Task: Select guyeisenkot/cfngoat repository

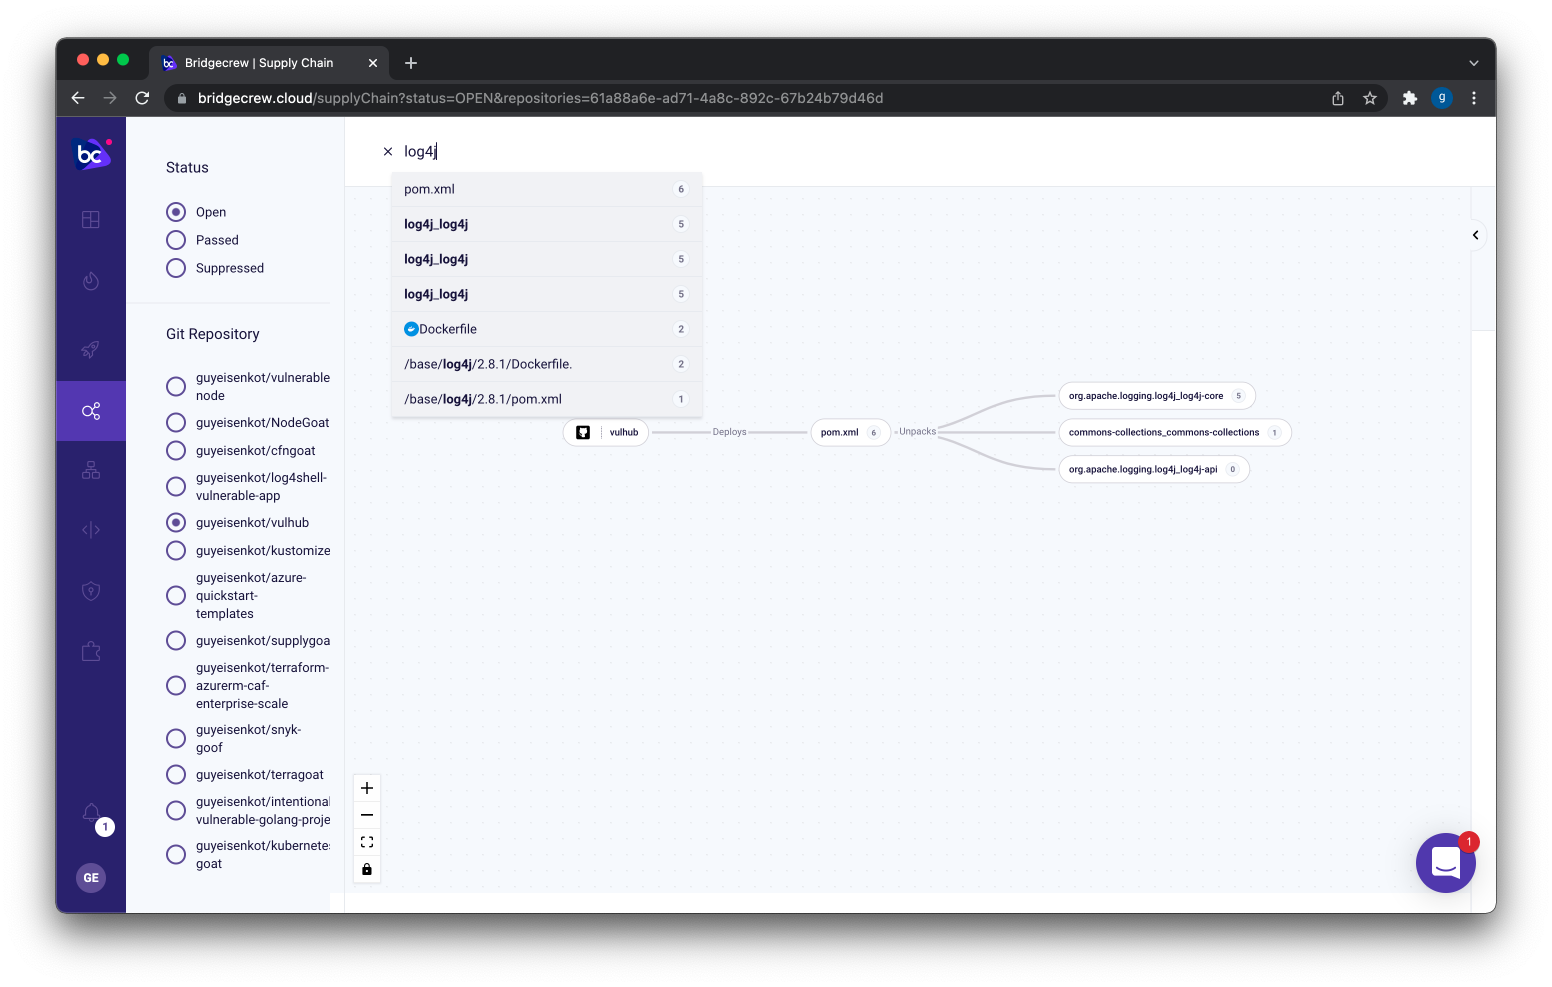Action: 176,451
